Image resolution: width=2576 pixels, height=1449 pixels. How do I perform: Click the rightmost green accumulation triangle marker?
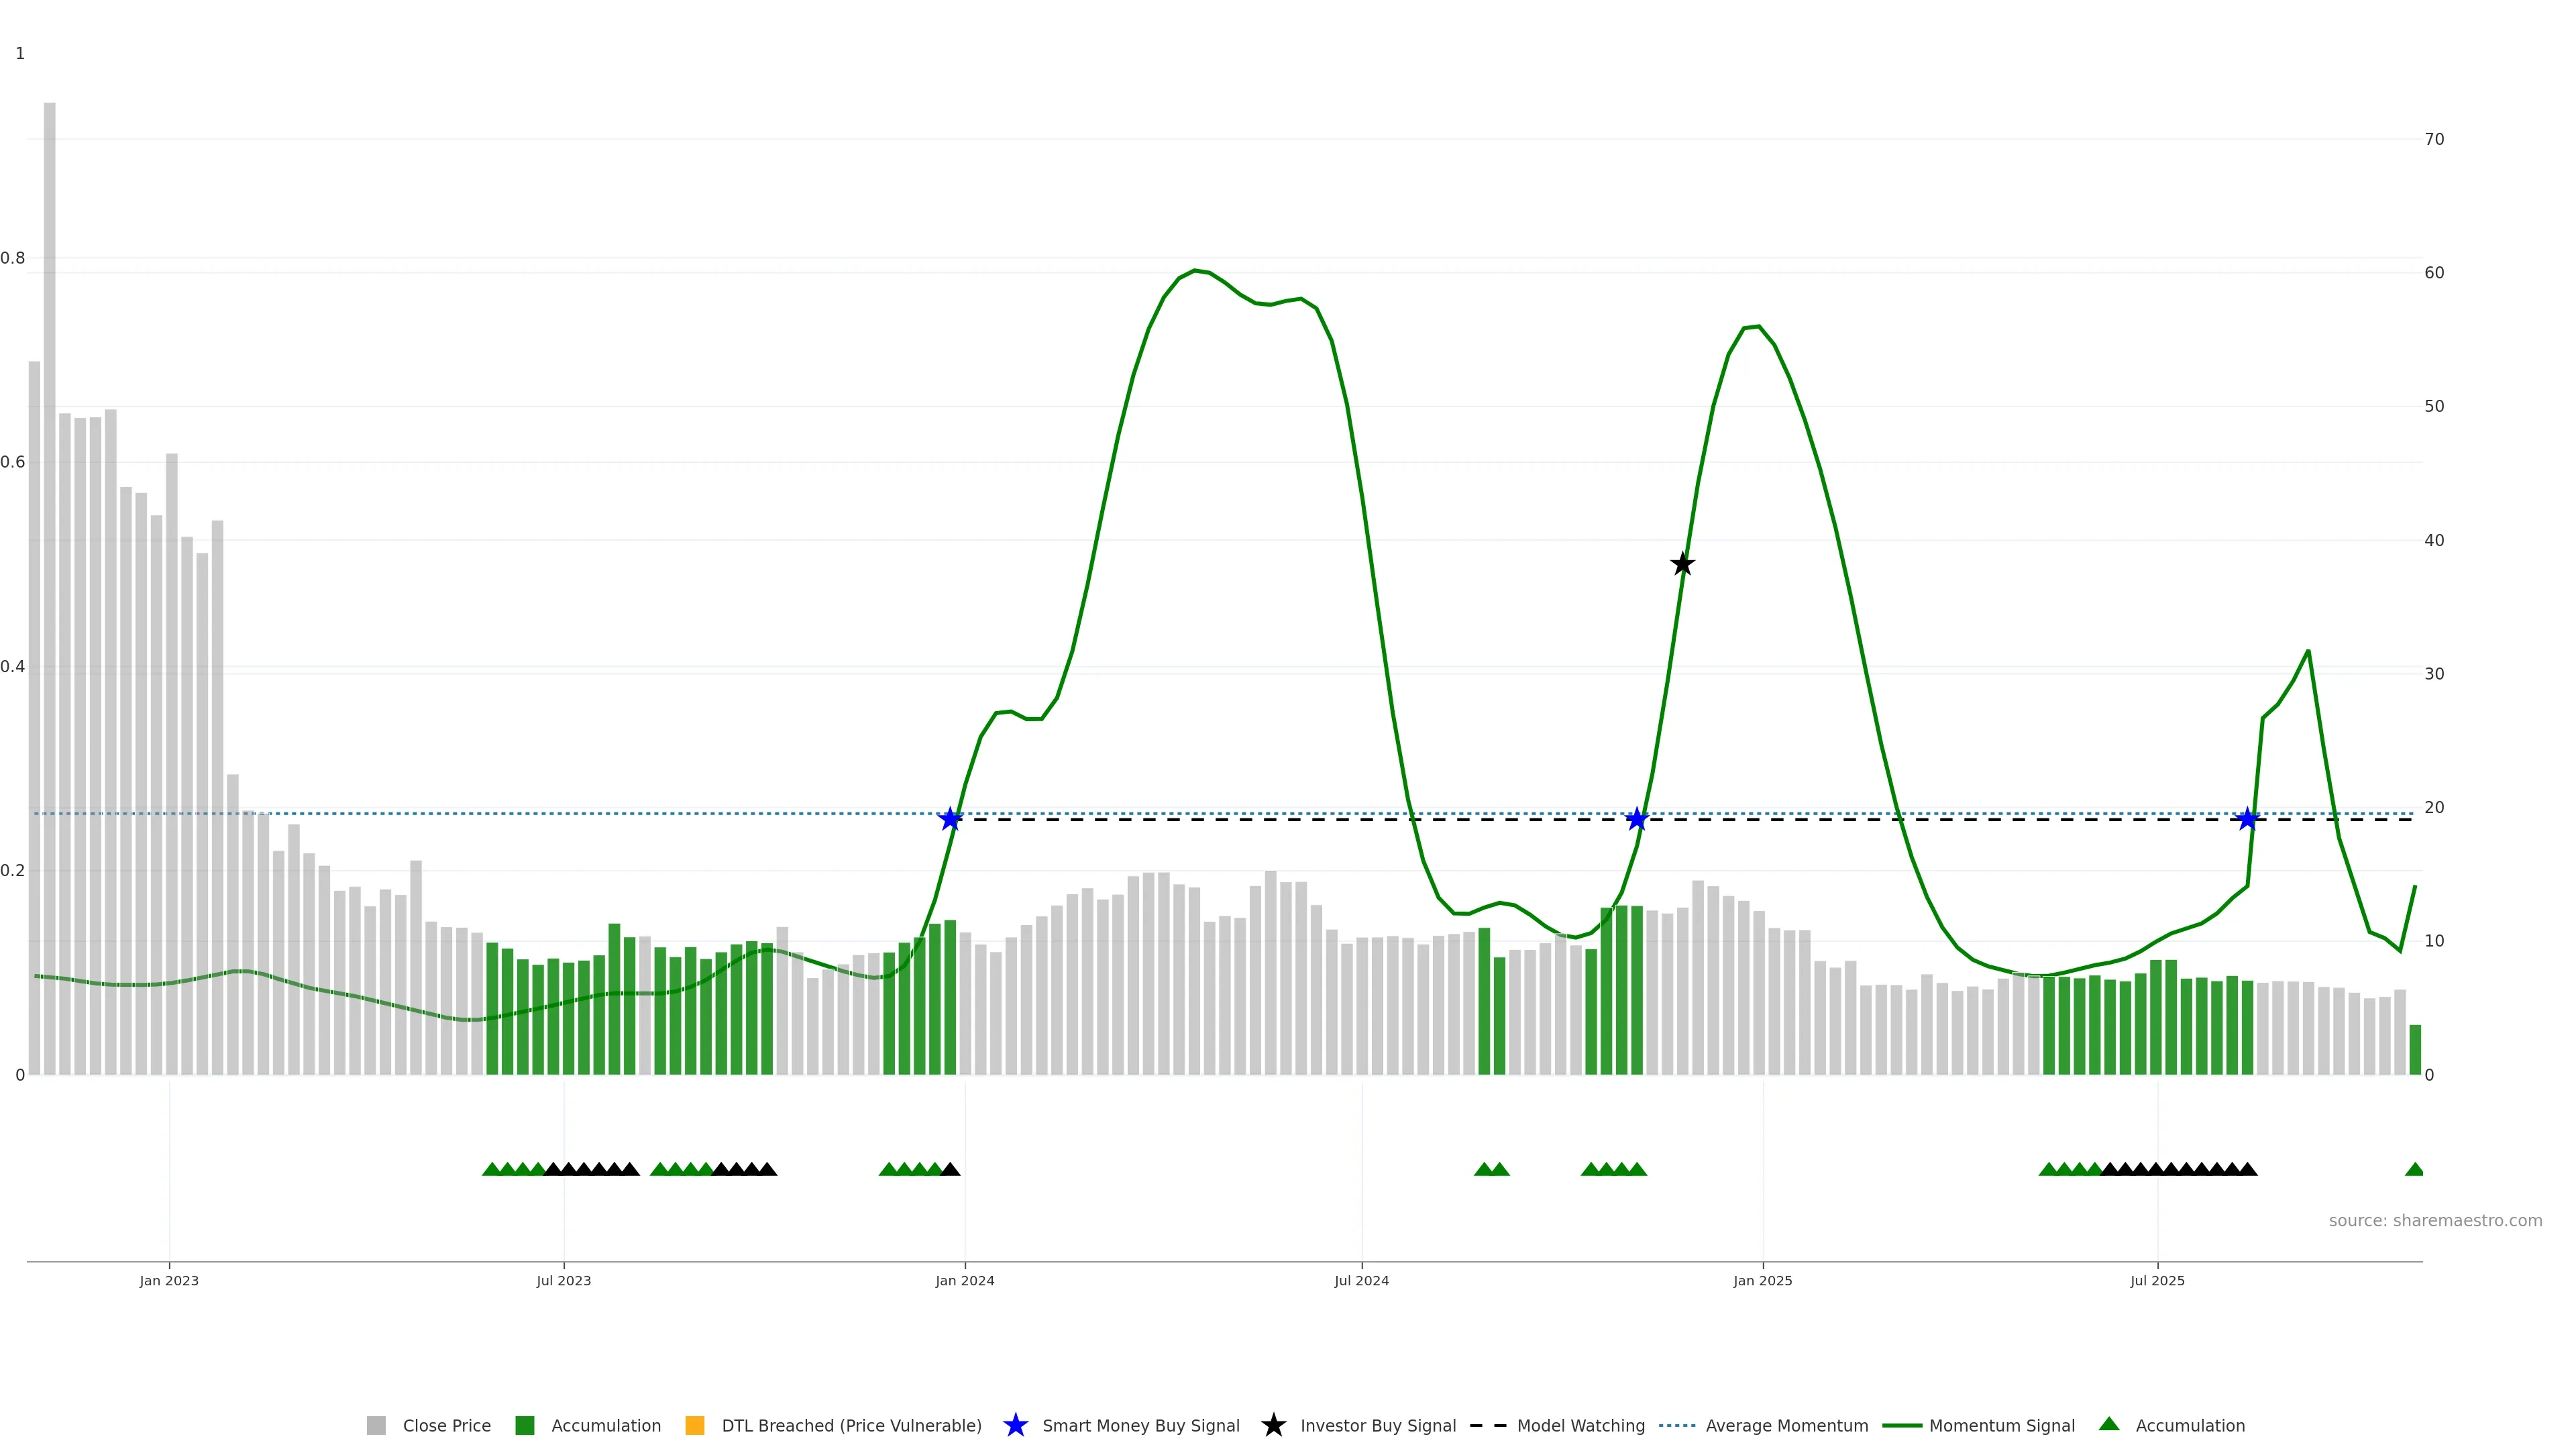click(2414, 1169)
